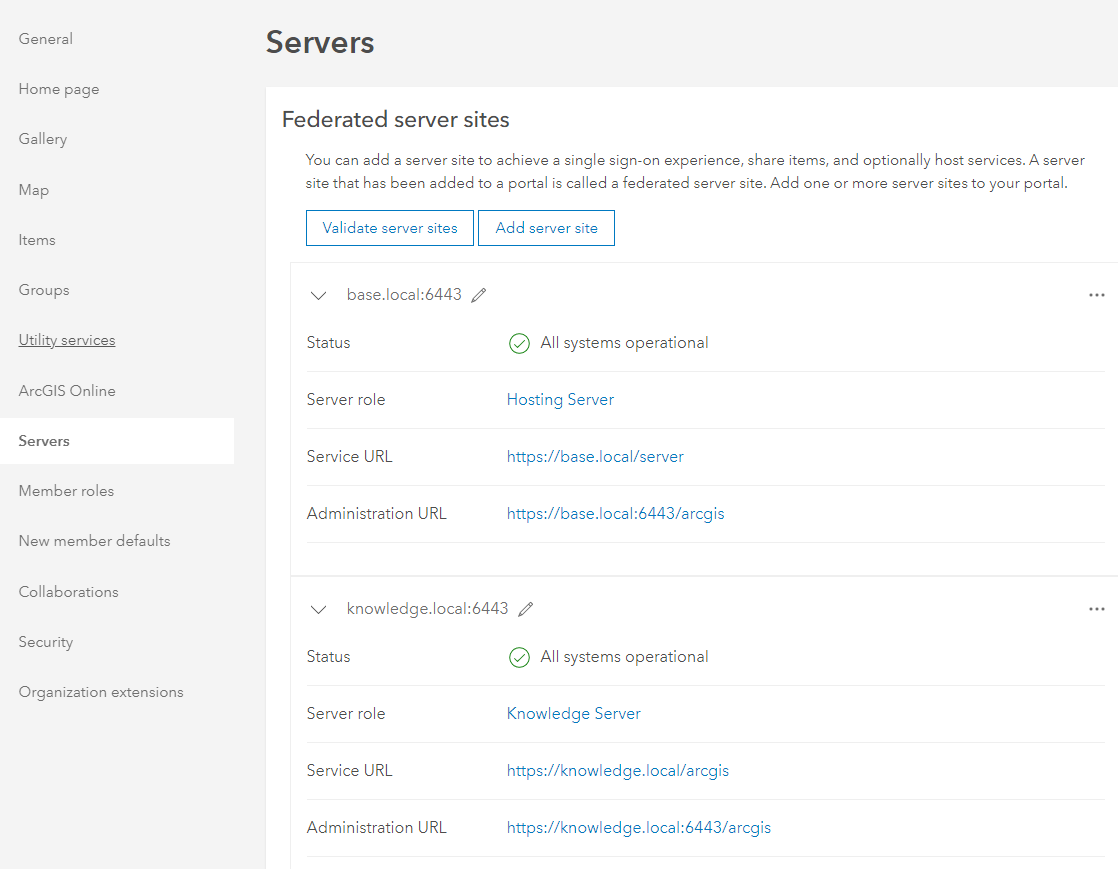Select Utility services in the sidebar

[x=66, y=339]
